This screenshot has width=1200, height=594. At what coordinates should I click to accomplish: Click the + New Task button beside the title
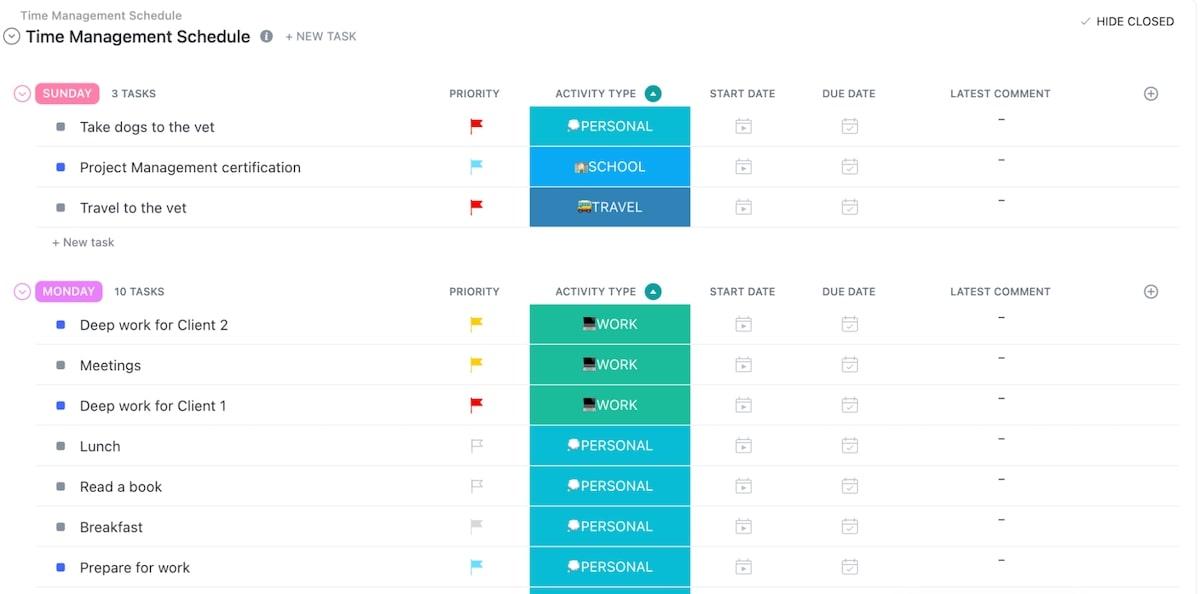[321, 36]
